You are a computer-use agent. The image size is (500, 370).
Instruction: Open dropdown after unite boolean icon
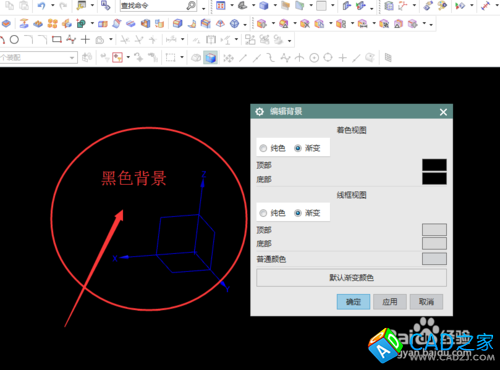(92, 23)
